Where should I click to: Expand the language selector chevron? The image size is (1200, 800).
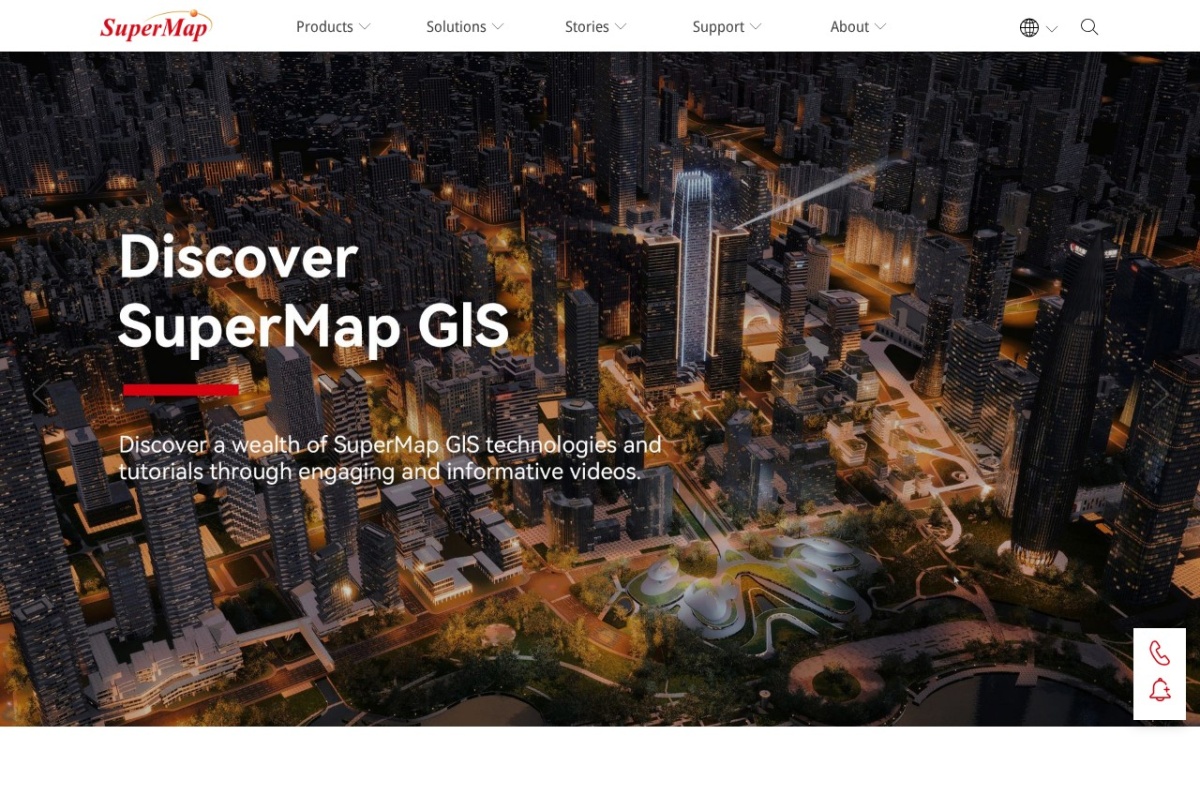pos(1052,29)
